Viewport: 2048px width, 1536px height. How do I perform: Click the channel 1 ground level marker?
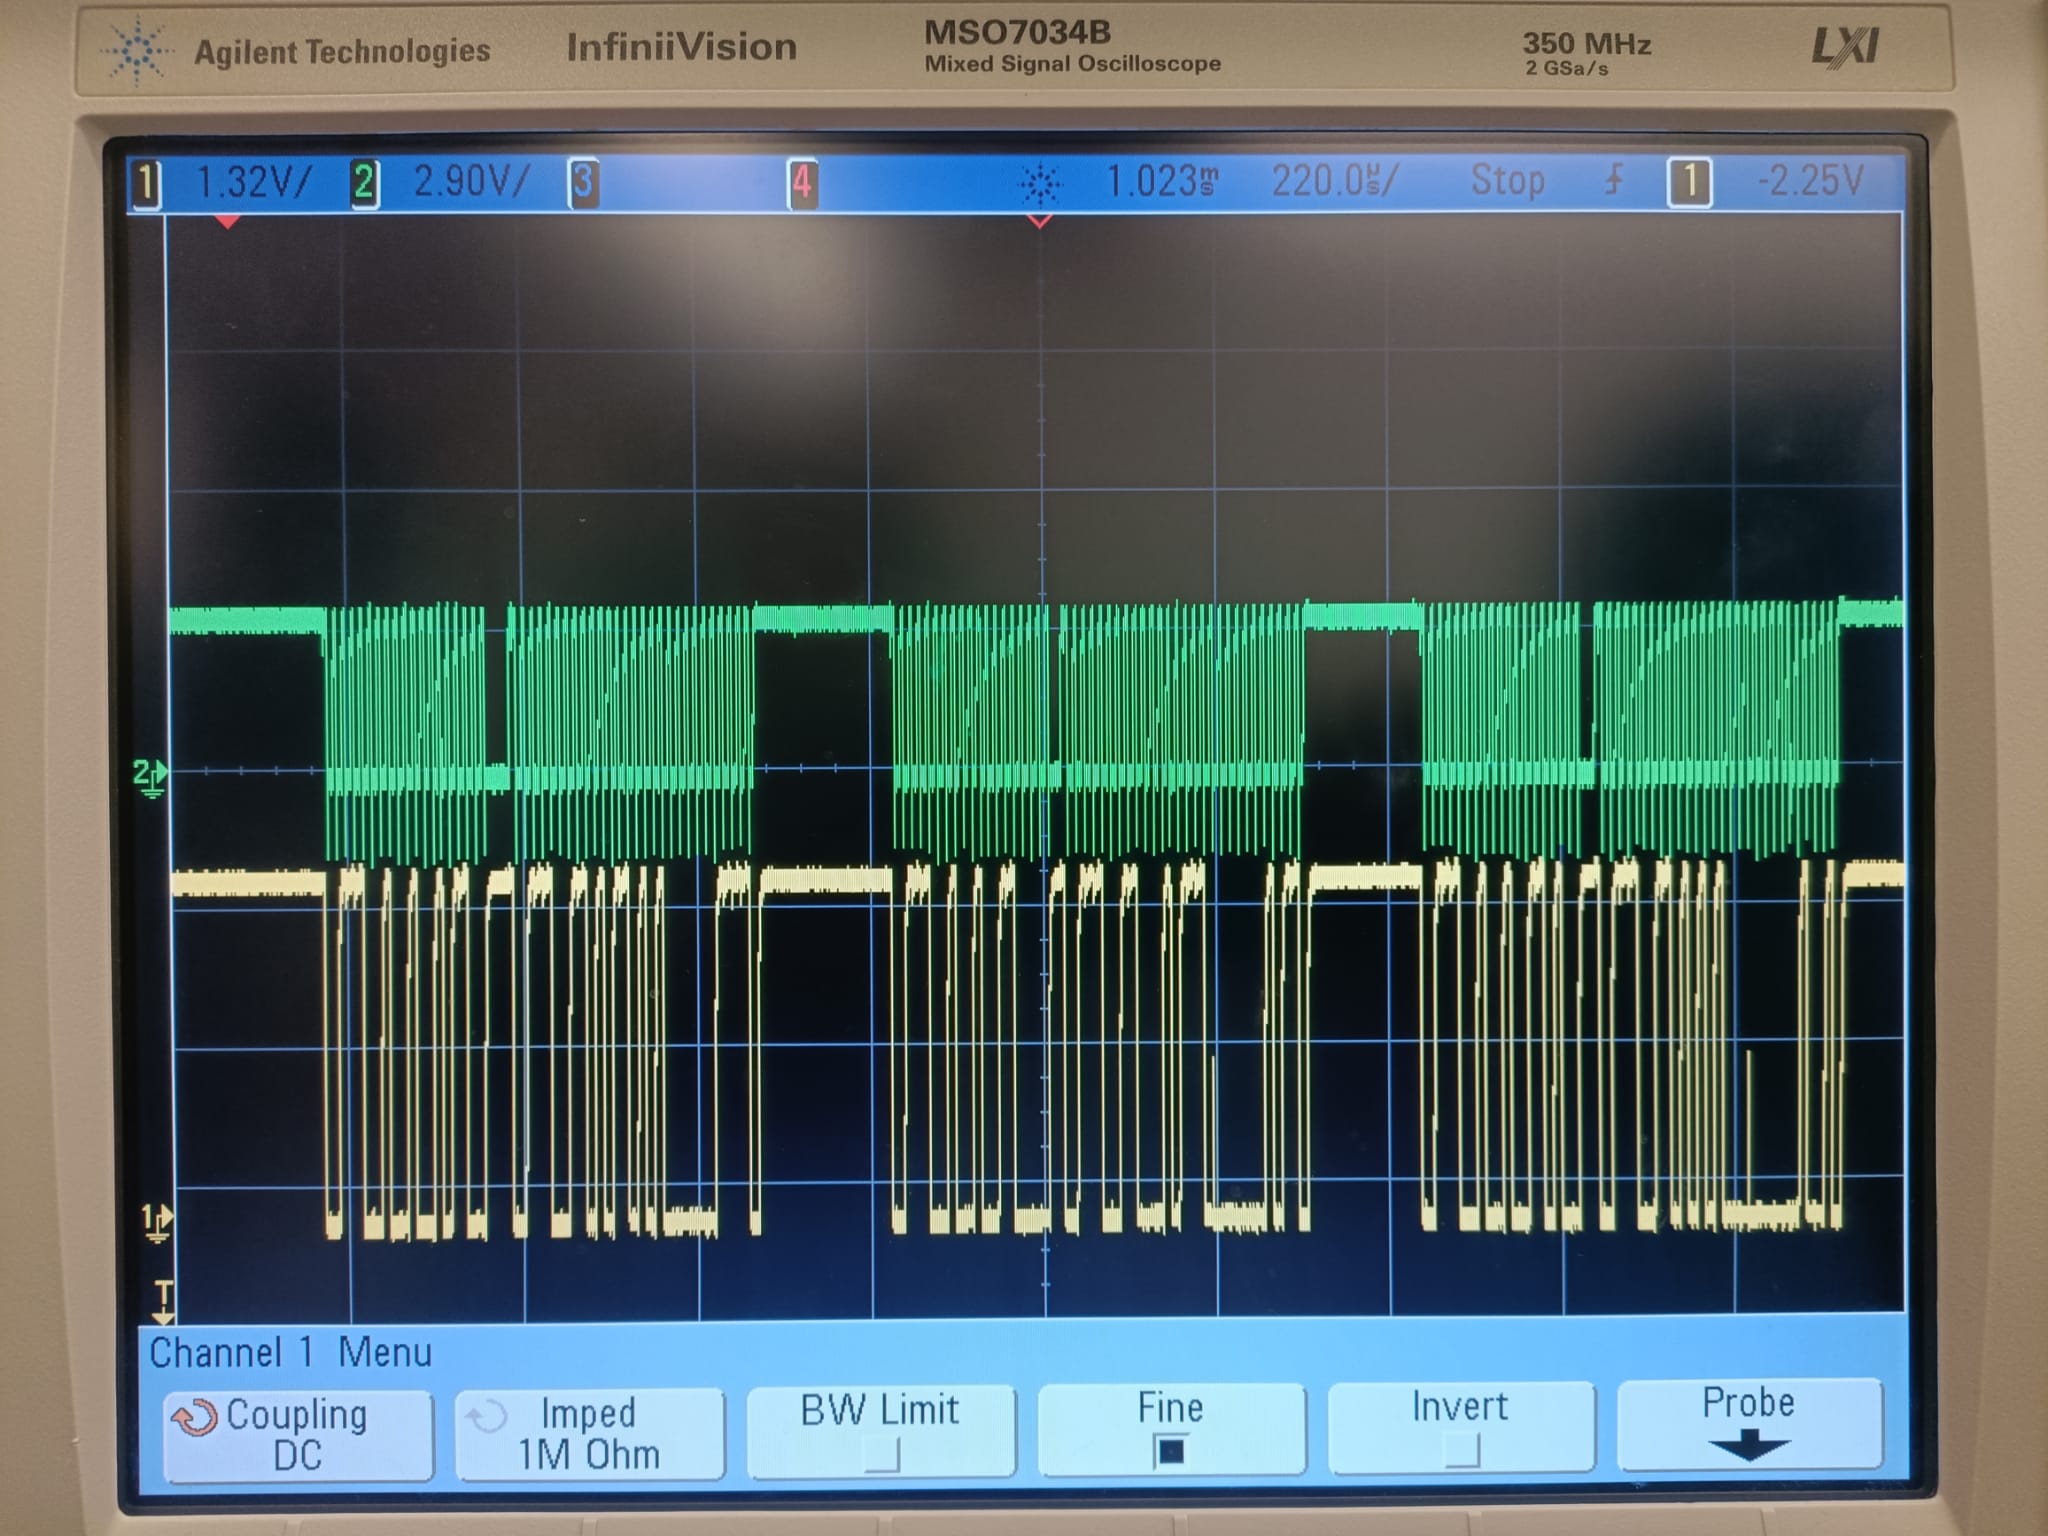157,1222
